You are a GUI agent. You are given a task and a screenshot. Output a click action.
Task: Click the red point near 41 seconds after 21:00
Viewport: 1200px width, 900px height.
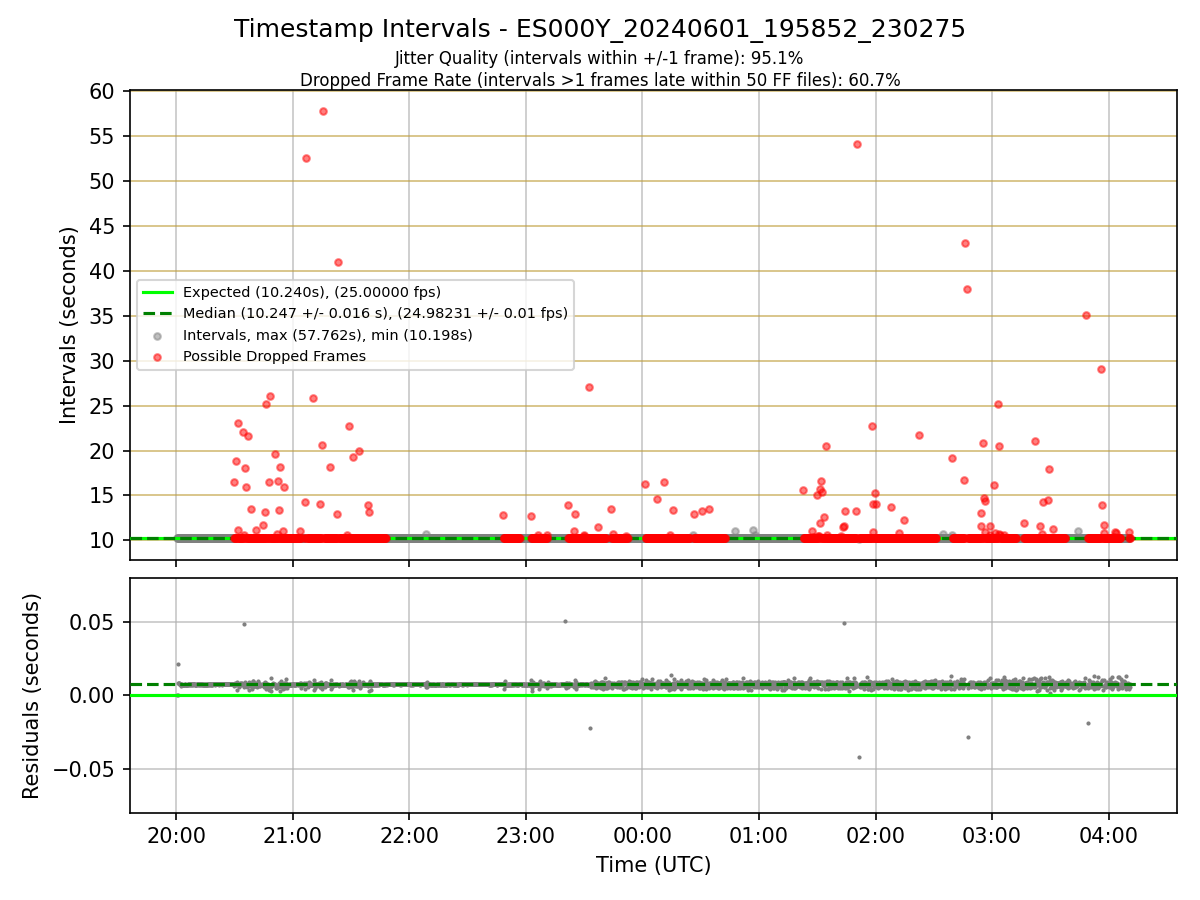click(x=338, y=262)
